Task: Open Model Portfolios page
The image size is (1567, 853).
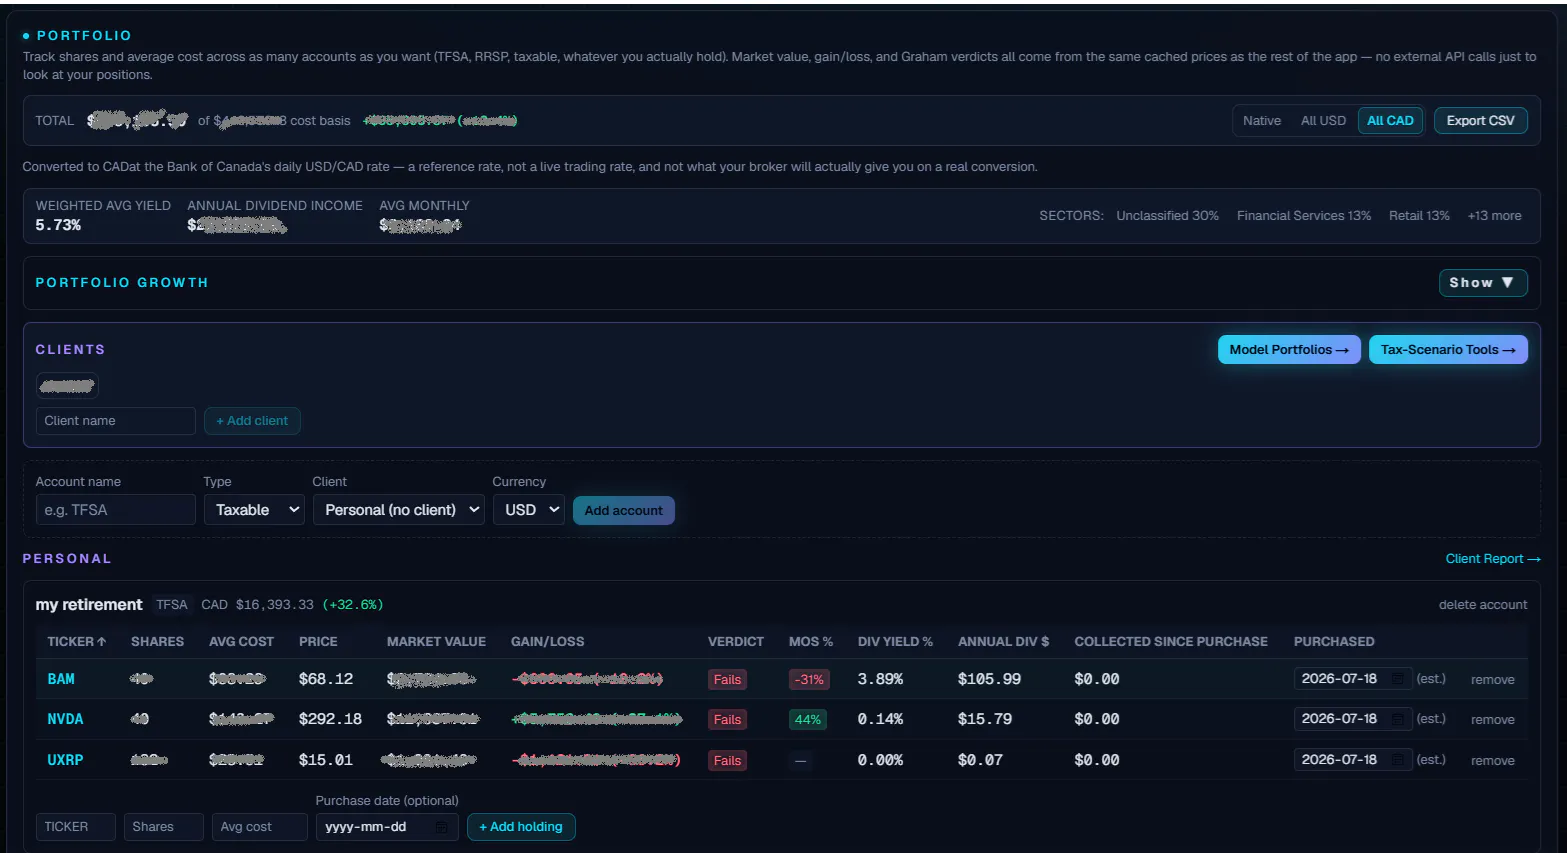Action: [1289, 350]
